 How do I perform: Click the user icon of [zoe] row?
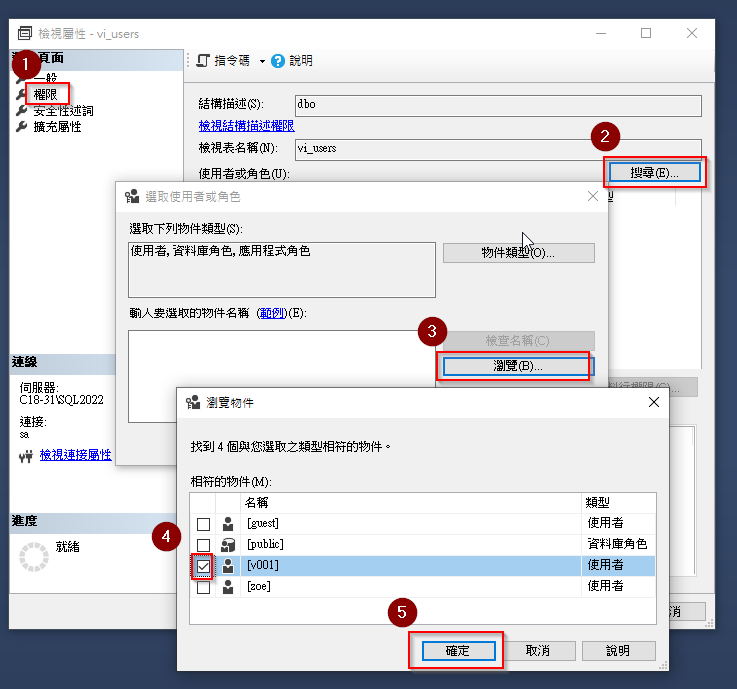(x=228, y=587)
